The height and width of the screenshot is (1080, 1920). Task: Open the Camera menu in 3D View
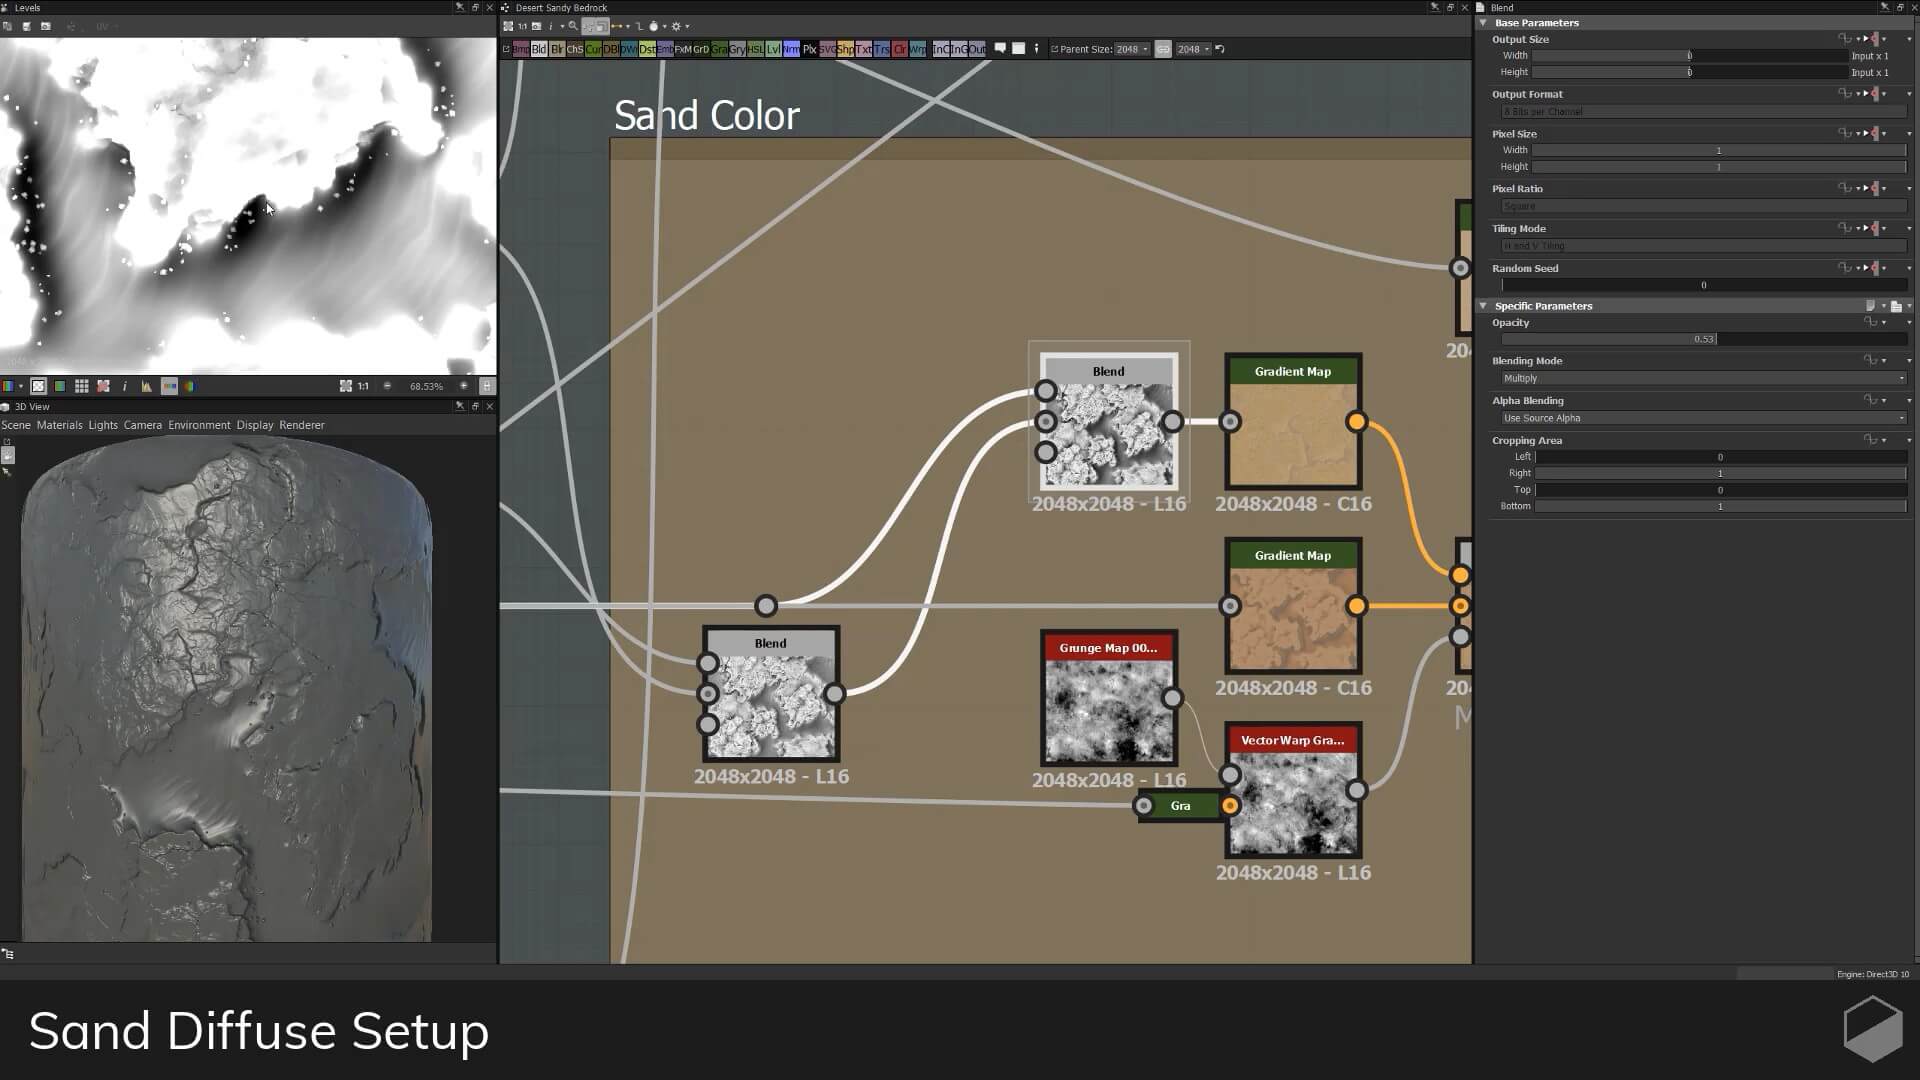coord(143,425)
